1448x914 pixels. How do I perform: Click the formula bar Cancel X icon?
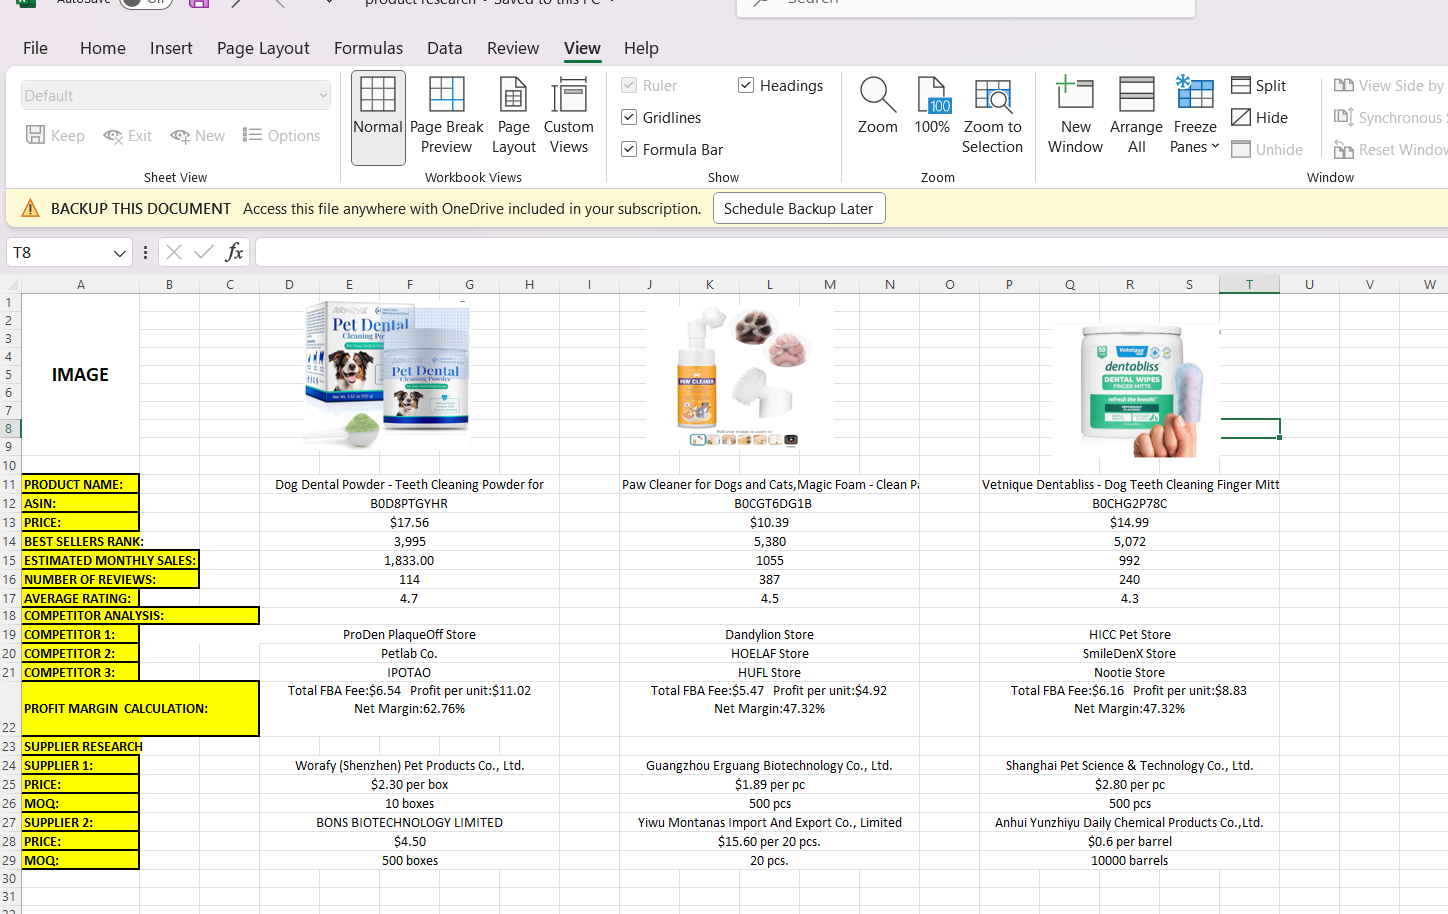(174, 252)
